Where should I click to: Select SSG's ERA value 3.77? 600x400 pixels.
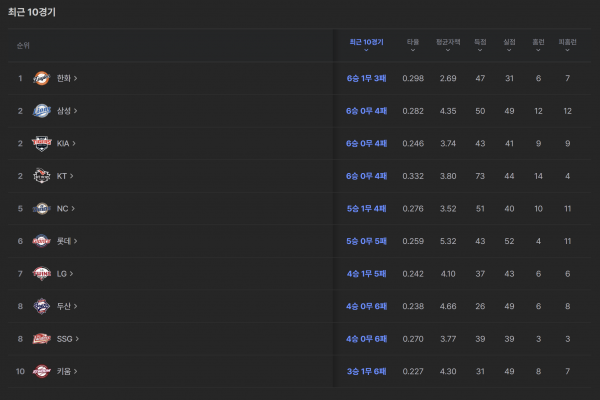click(x=448, y=339)
